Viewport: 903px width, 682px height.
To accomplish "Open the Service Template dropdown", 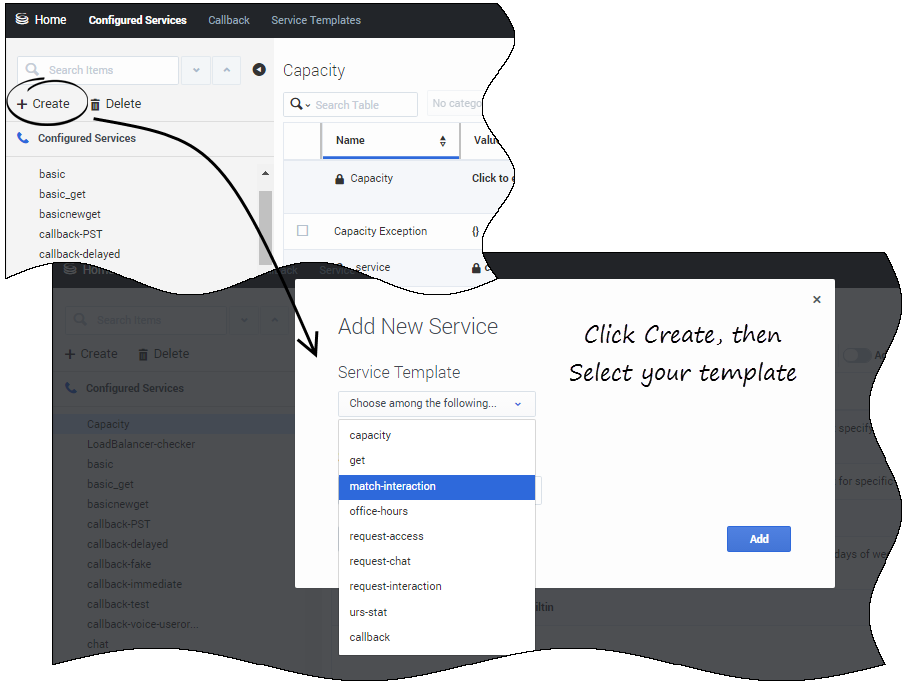I will pyautogui.click(x=436, y=404).
